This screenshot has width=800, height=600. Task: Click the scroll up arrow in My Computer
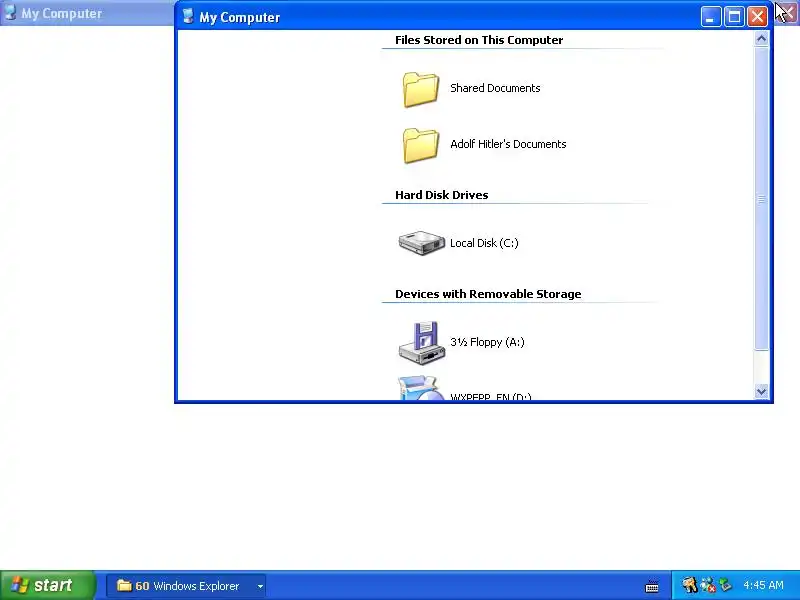point(761,39)
